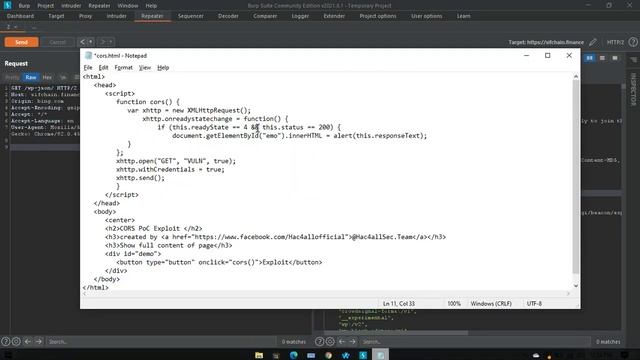The width and height of the screenshot is (640, 360).
Task: Open Notepad View menu
Action: point(145,68)
